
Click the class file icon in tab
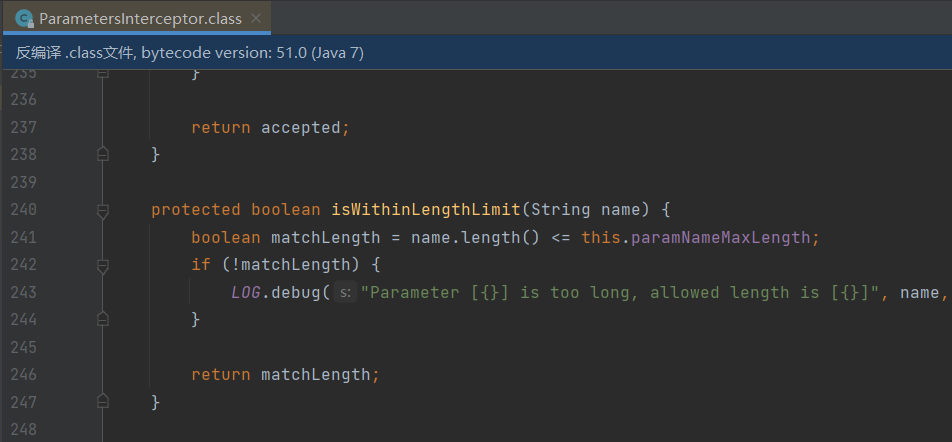pos(24,19)
